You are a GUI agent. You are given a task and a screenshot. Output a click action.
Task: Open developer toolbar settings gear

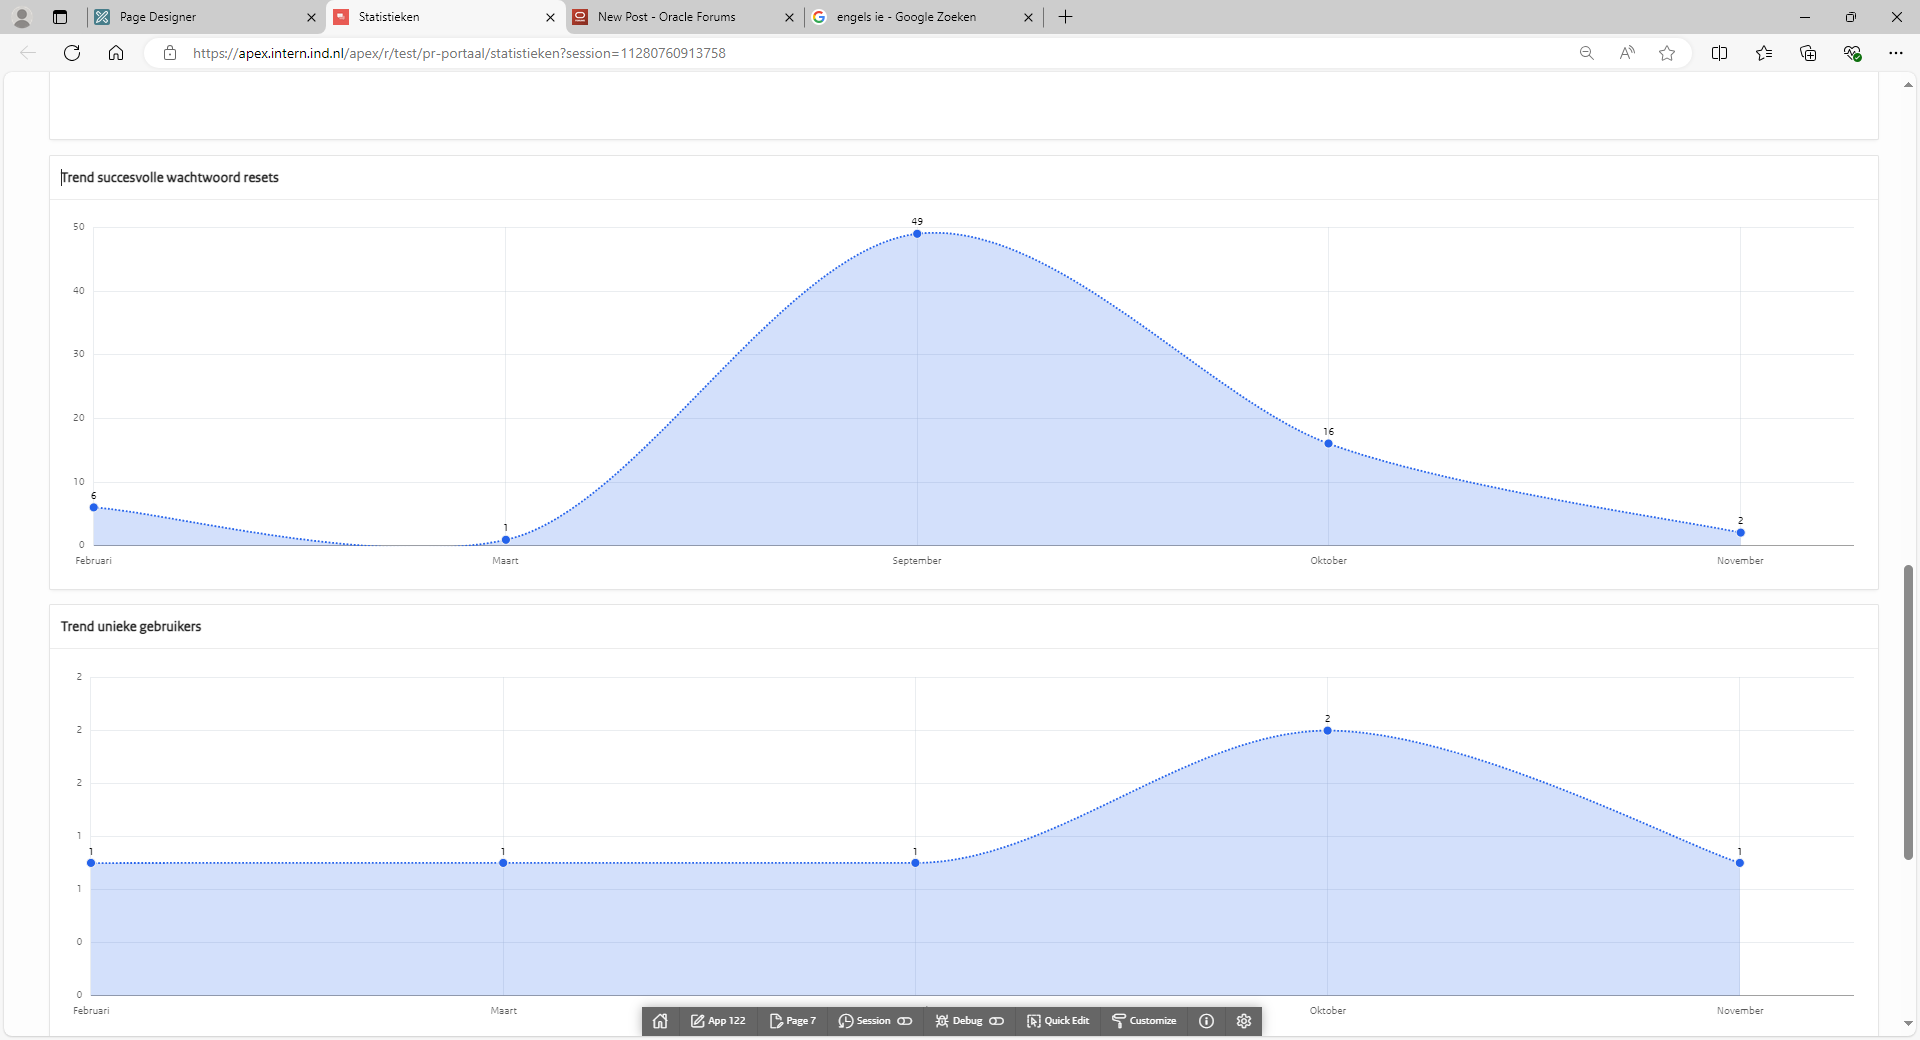tap(1243, 1021)
